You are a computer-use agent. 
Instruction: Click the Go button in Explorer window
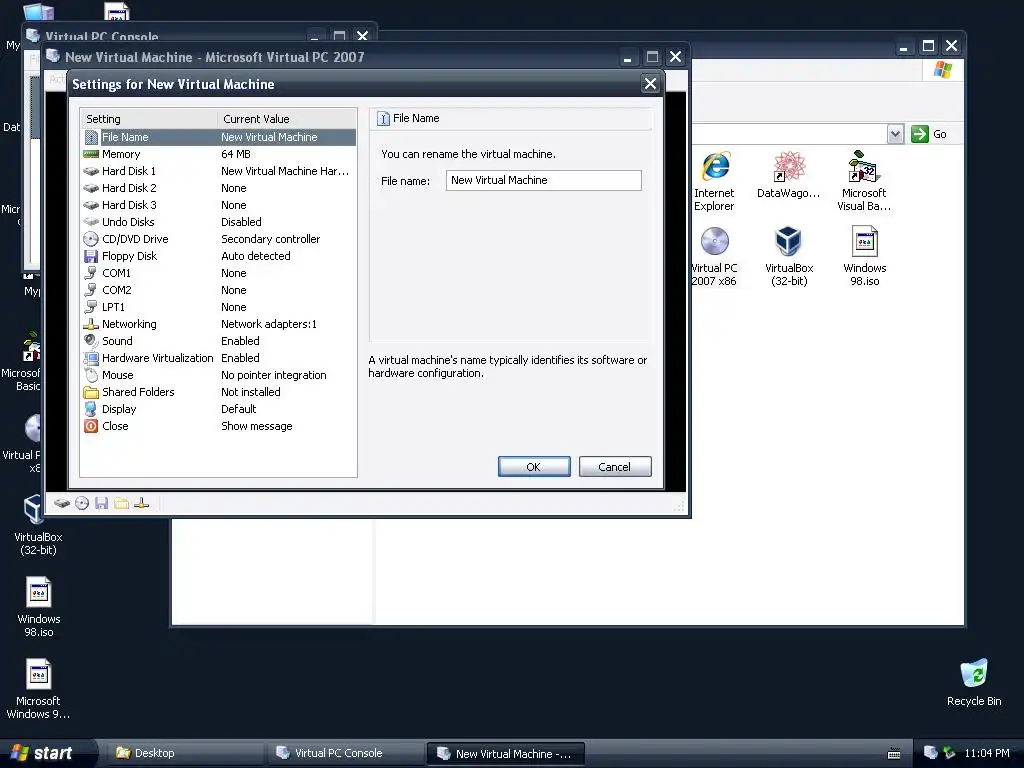click(x=929, y=134)
